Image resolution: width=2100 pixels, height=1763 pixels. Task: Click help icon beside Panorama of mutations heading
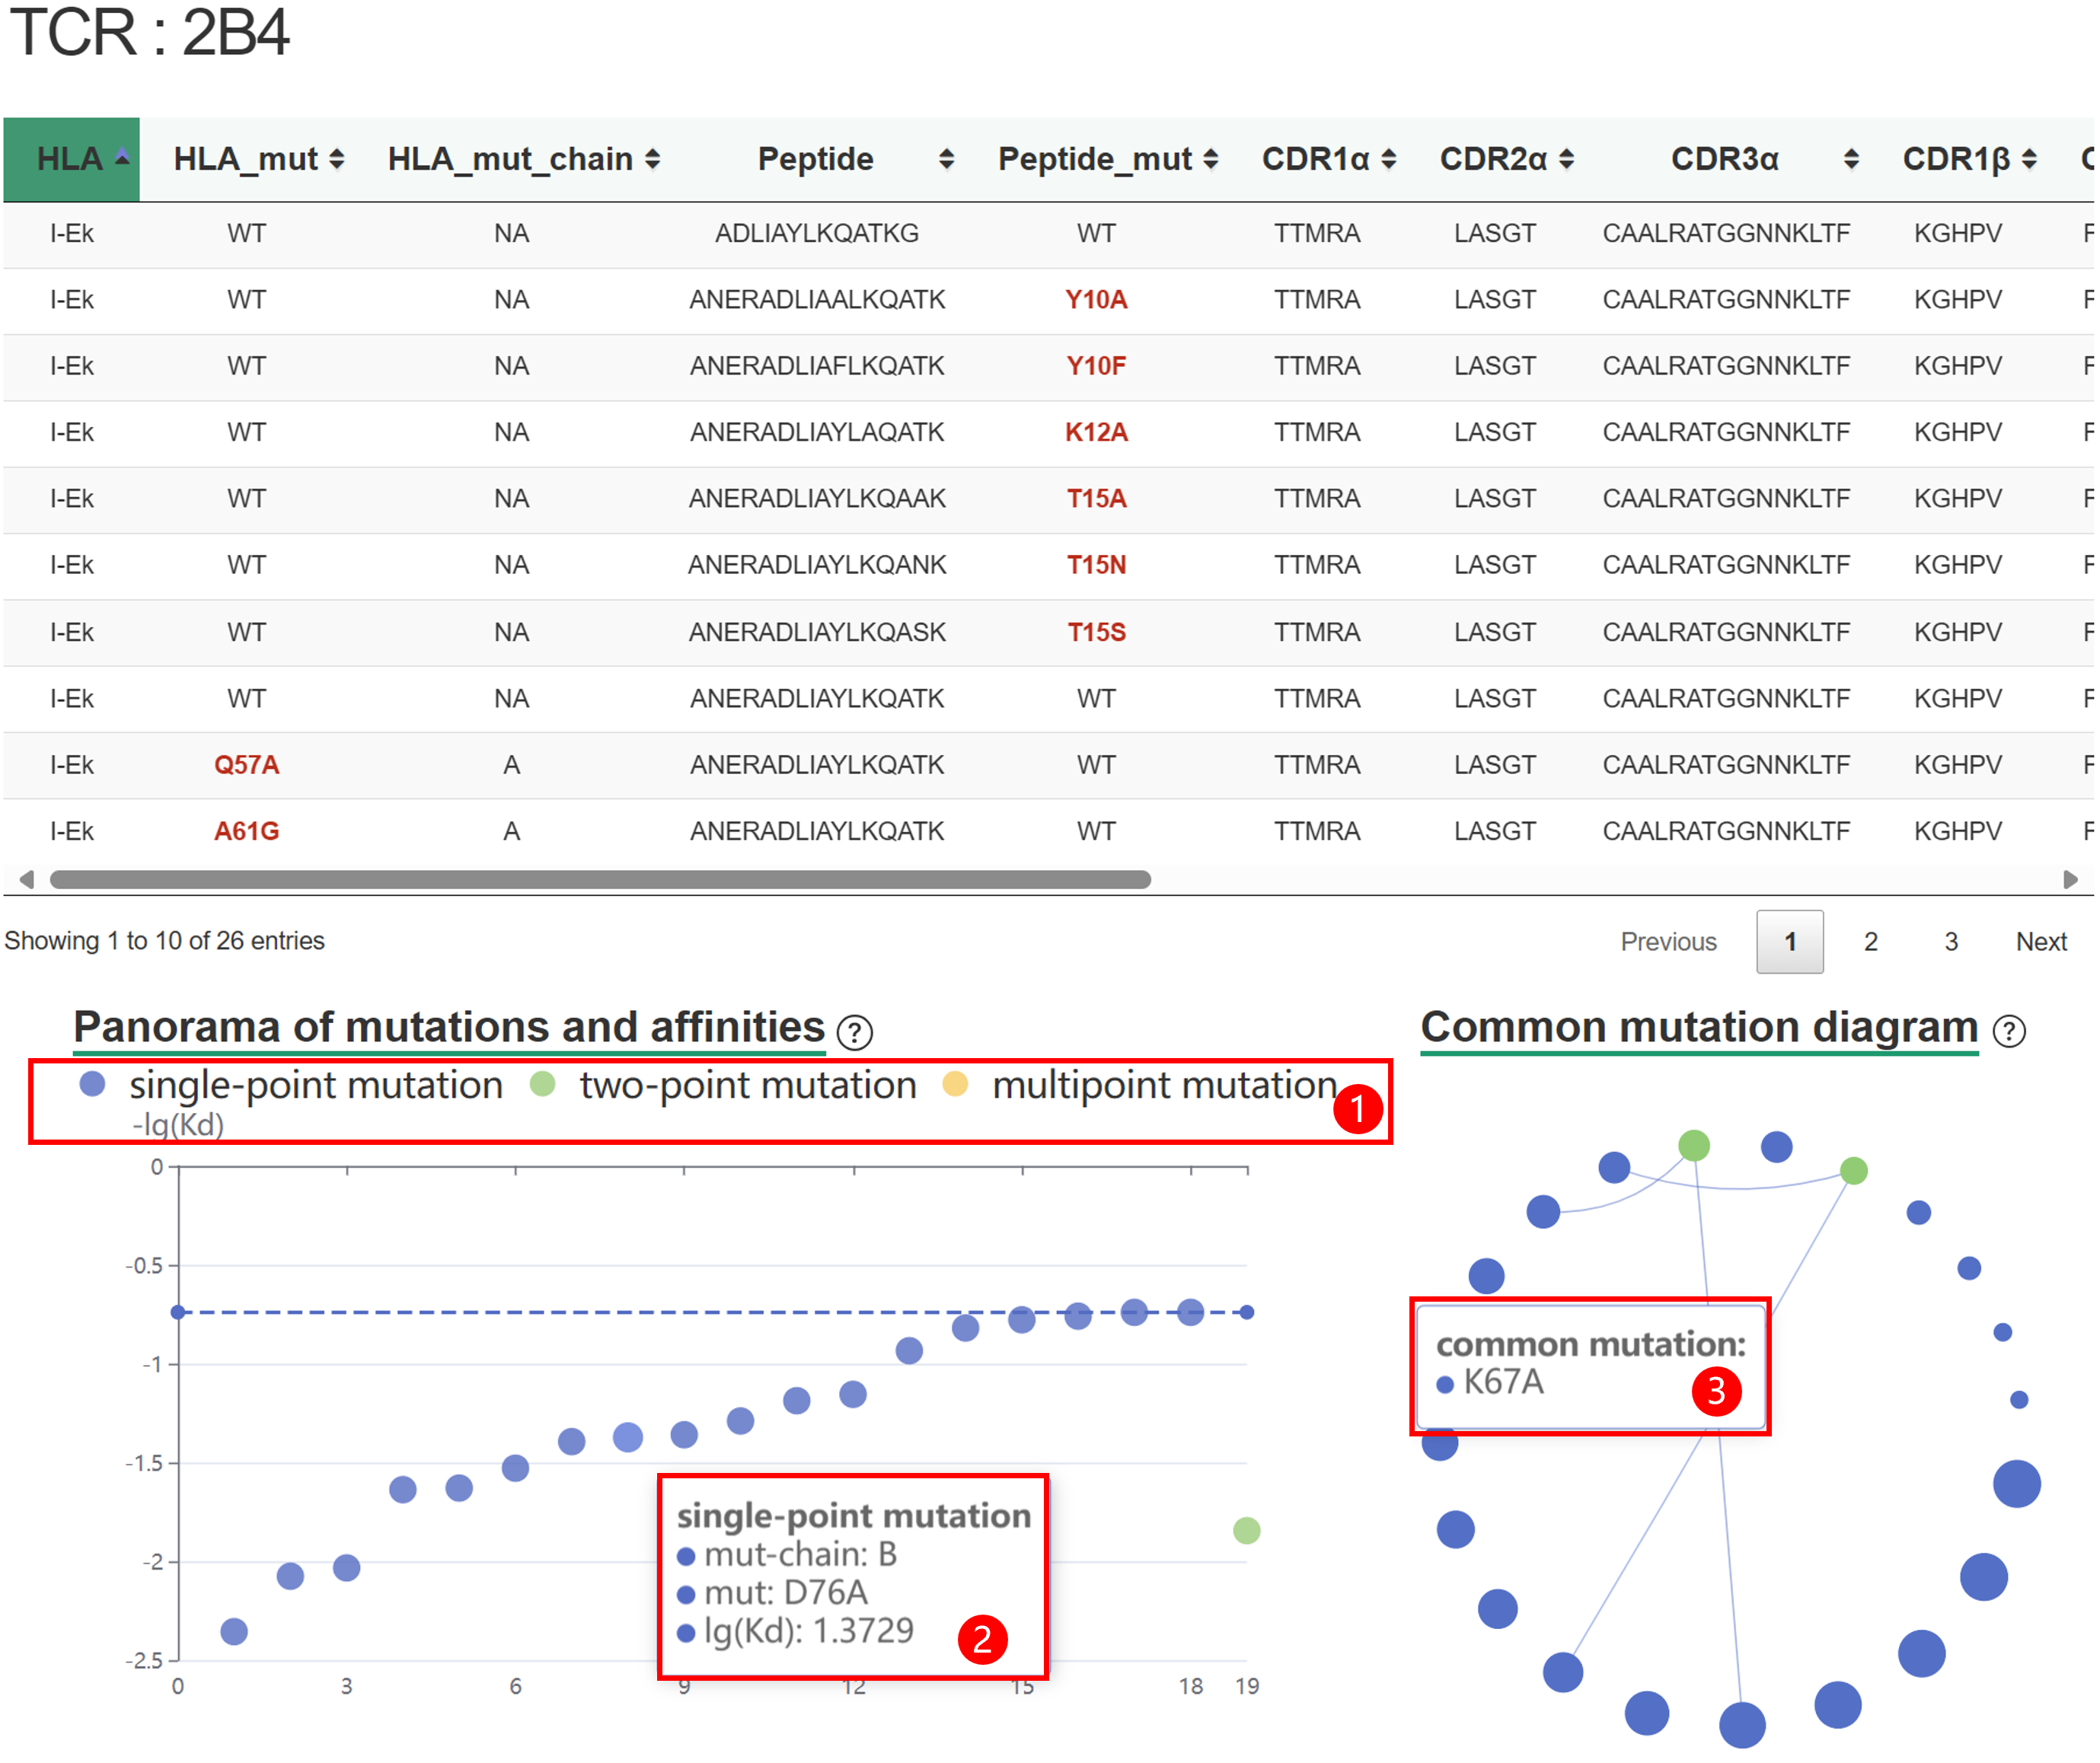(x=854, y=1031)
